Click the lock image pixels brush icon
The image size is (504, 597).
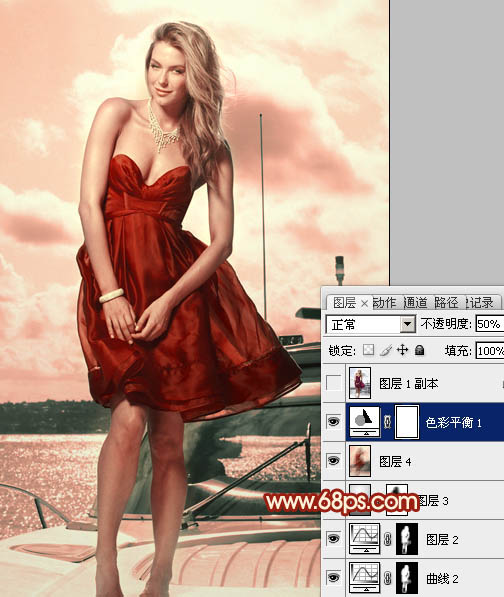click(386, 350)
